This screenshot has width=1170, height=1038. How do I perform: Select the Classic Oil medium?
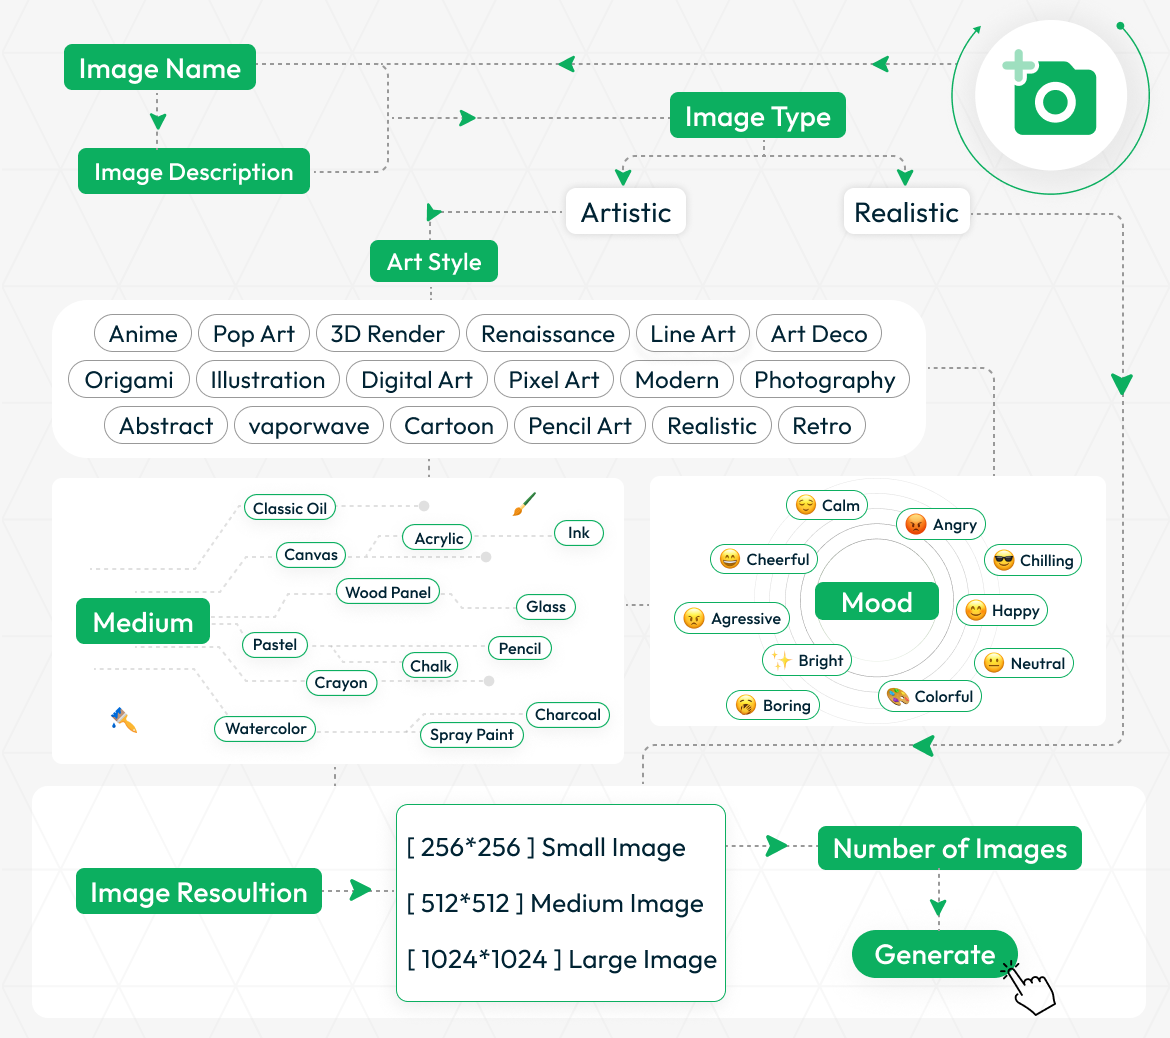click(x=290, y=508)
